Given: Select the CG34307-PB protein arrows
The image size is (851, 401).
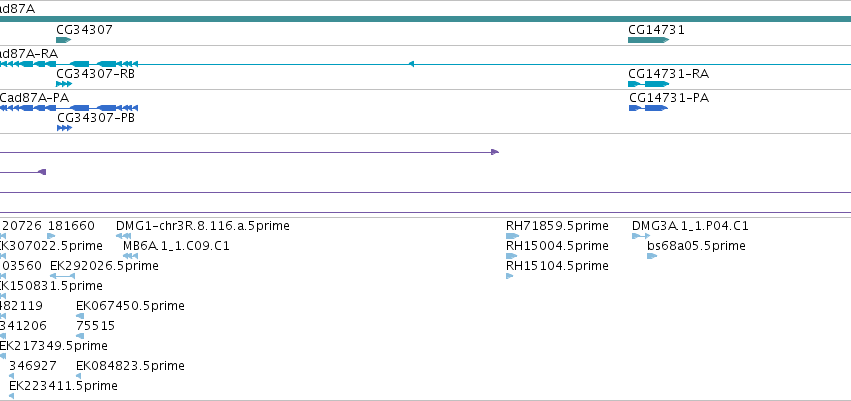Looking at the screenshot, I should point(65,128).
